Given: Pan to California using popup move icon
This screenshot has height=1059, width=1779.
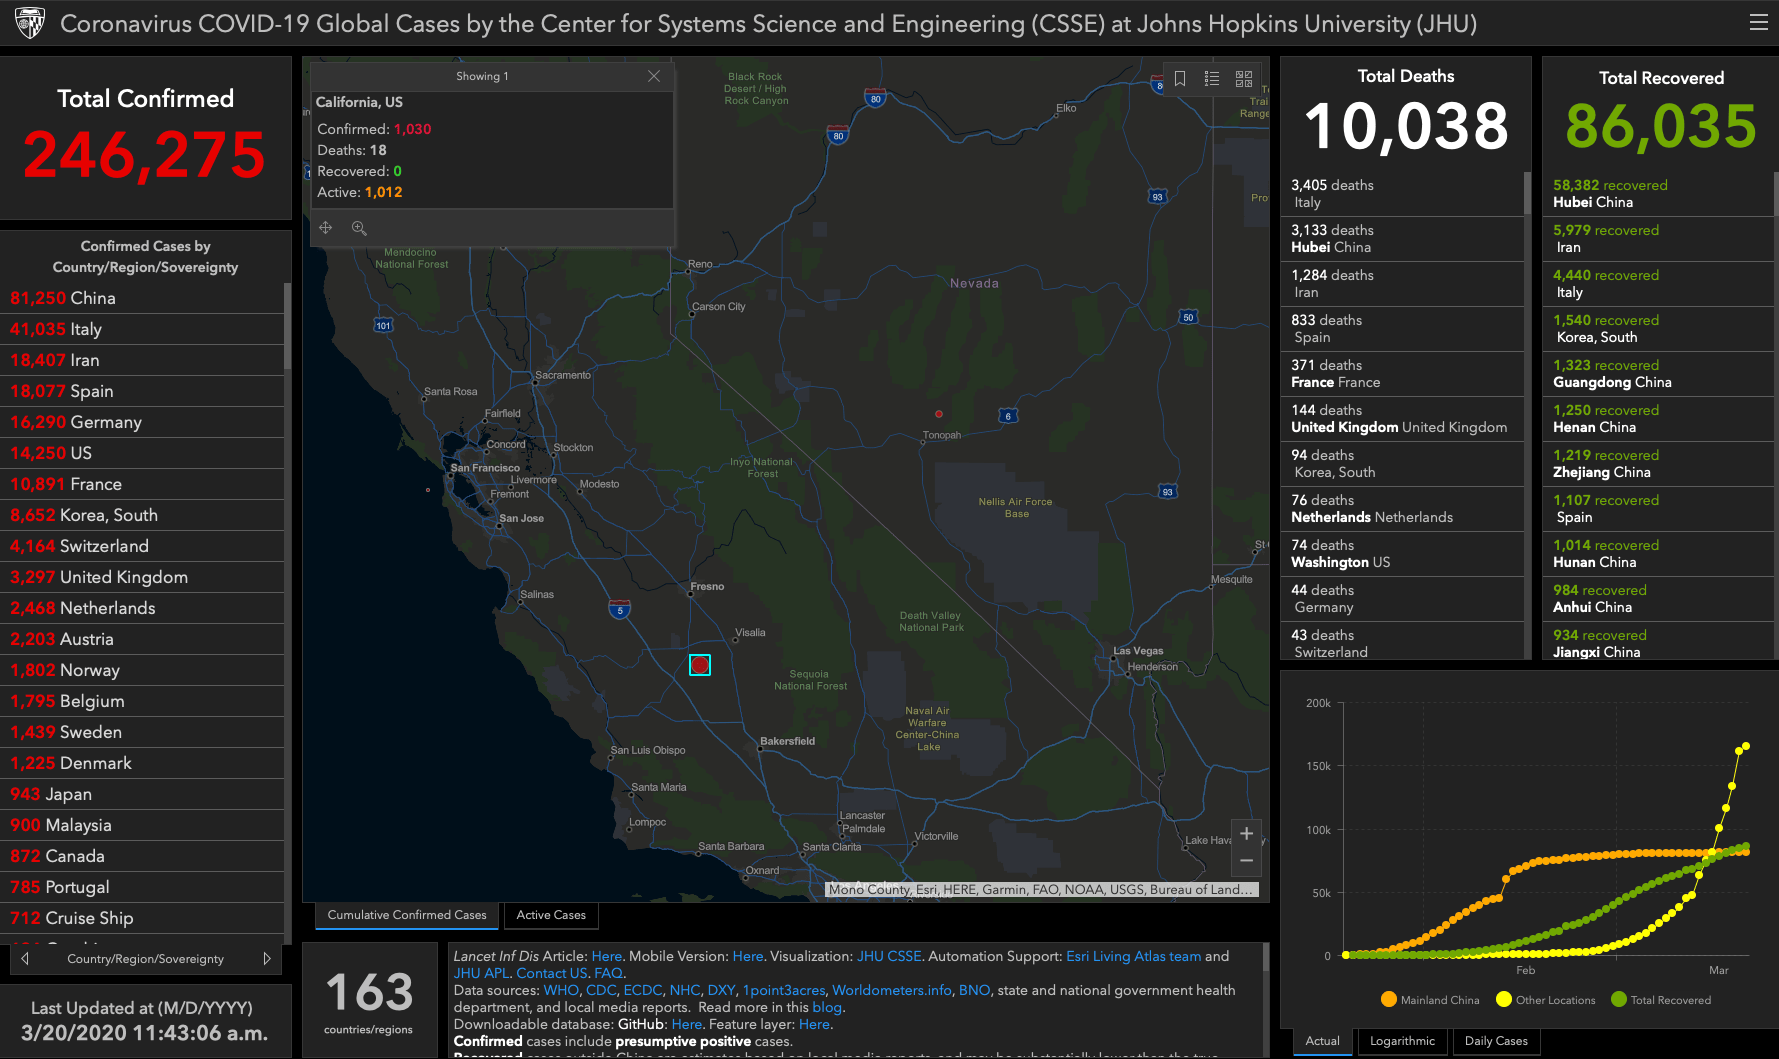Looking at the screenshot, I should (x=326, y=228).
